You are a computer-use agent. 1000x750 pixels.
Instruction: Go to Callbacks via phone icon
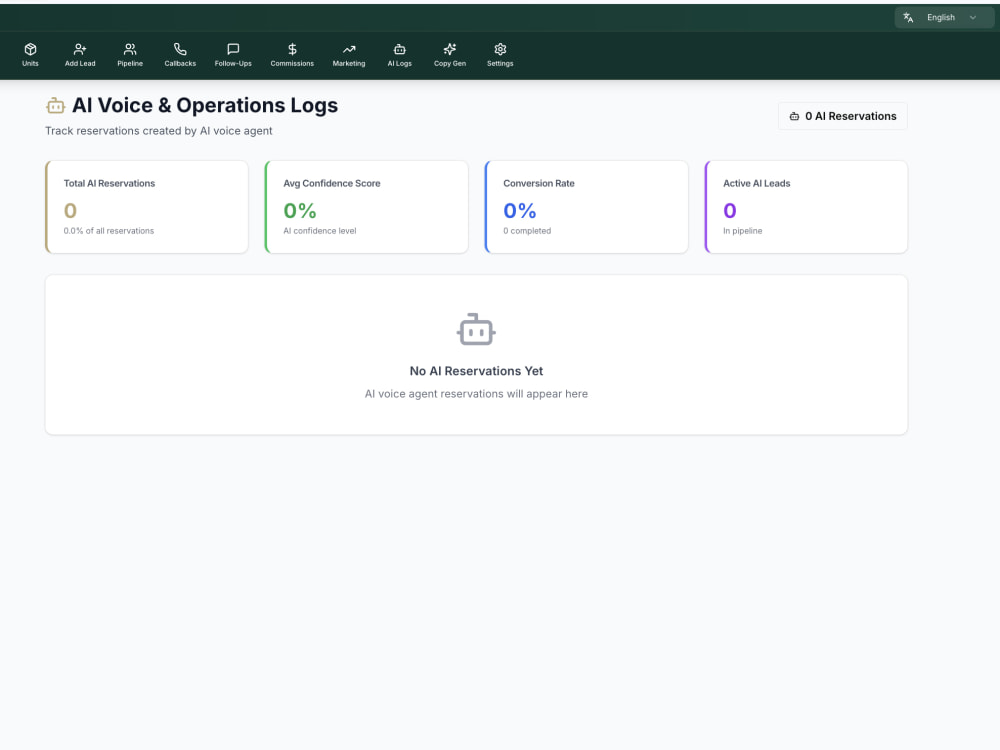click(x=180, y=49)
